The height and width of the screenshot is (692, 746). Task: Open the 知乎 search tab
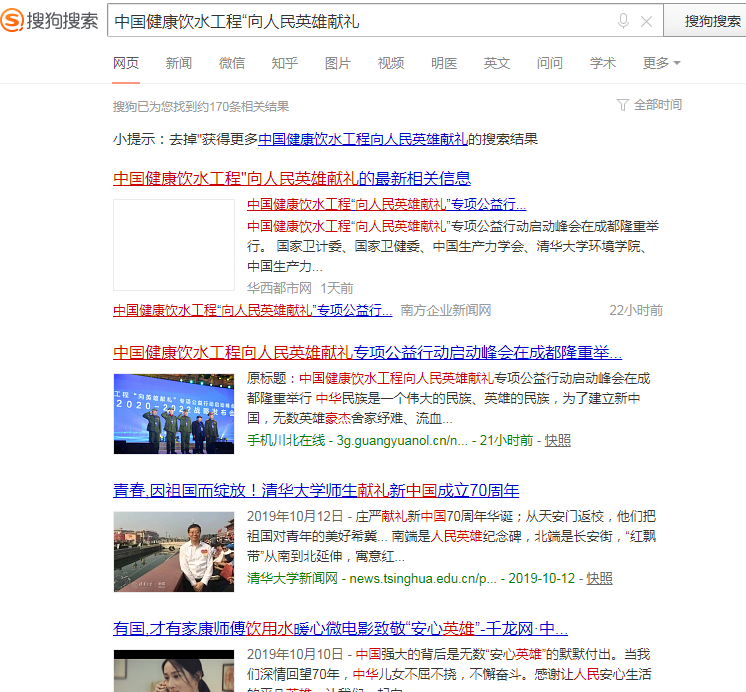pos(285,63)
